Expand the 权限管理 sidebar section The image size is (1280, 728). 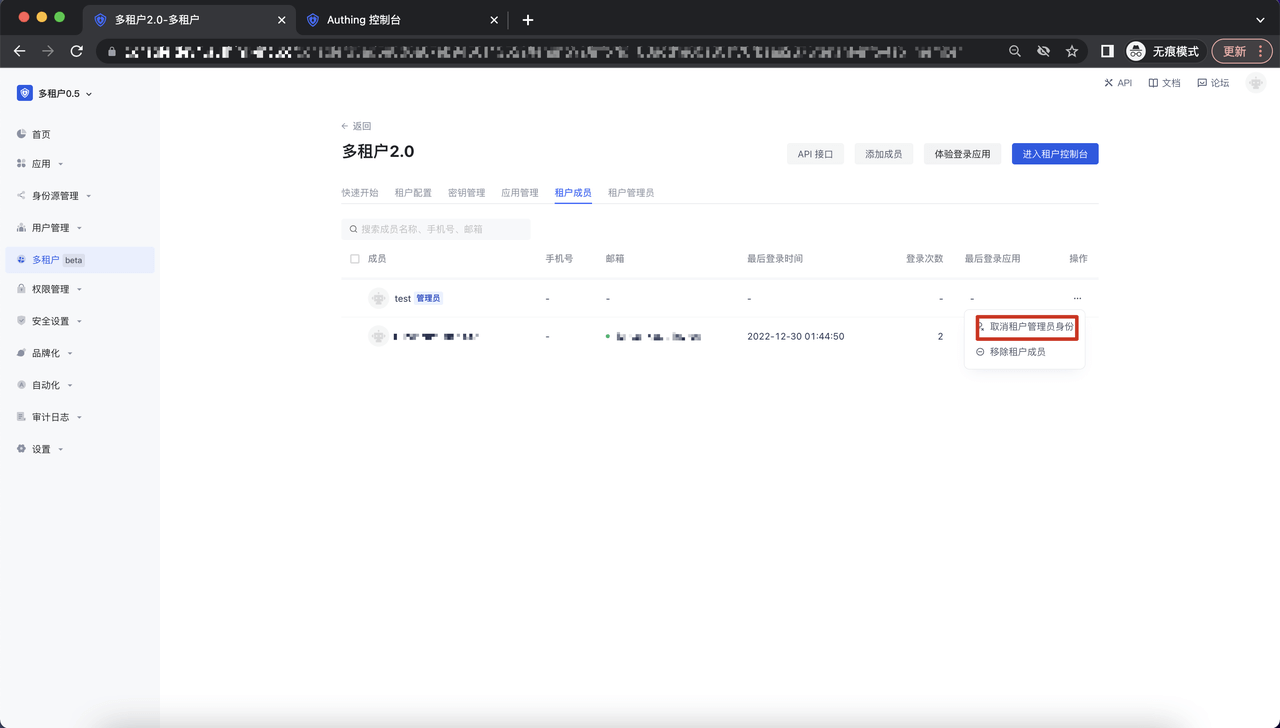[50, 289]
